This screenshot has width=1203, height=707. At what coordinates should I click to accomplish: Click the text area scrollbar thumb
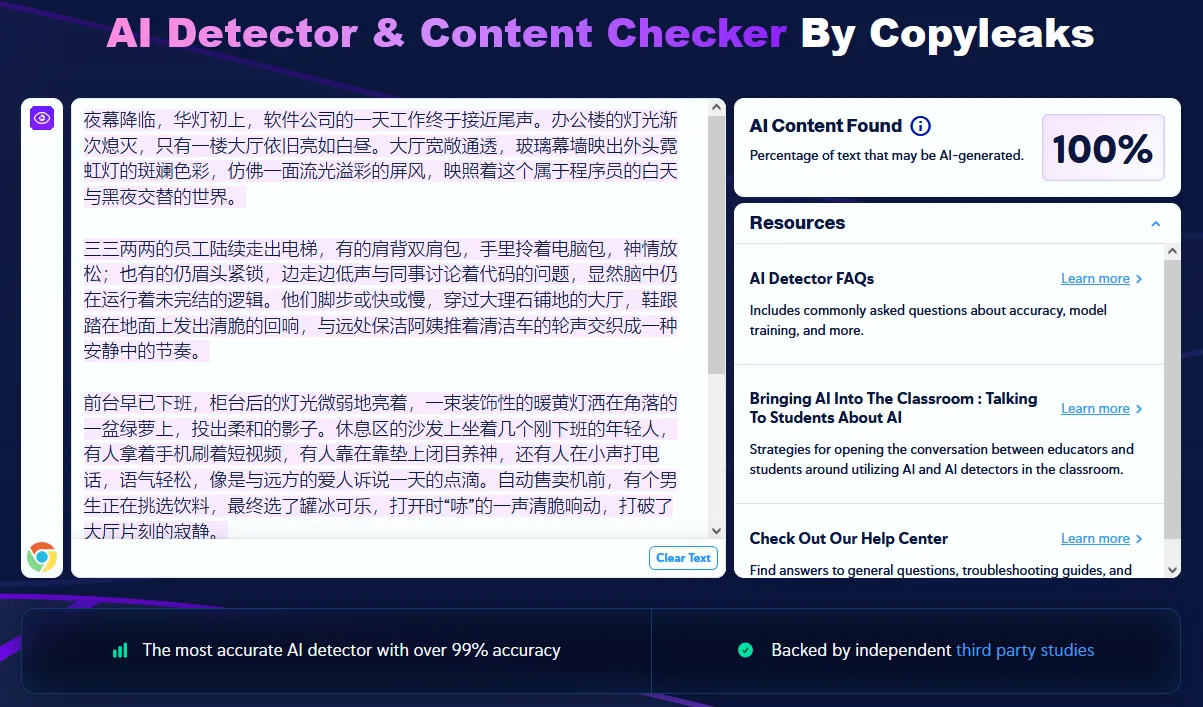(716, 245)
